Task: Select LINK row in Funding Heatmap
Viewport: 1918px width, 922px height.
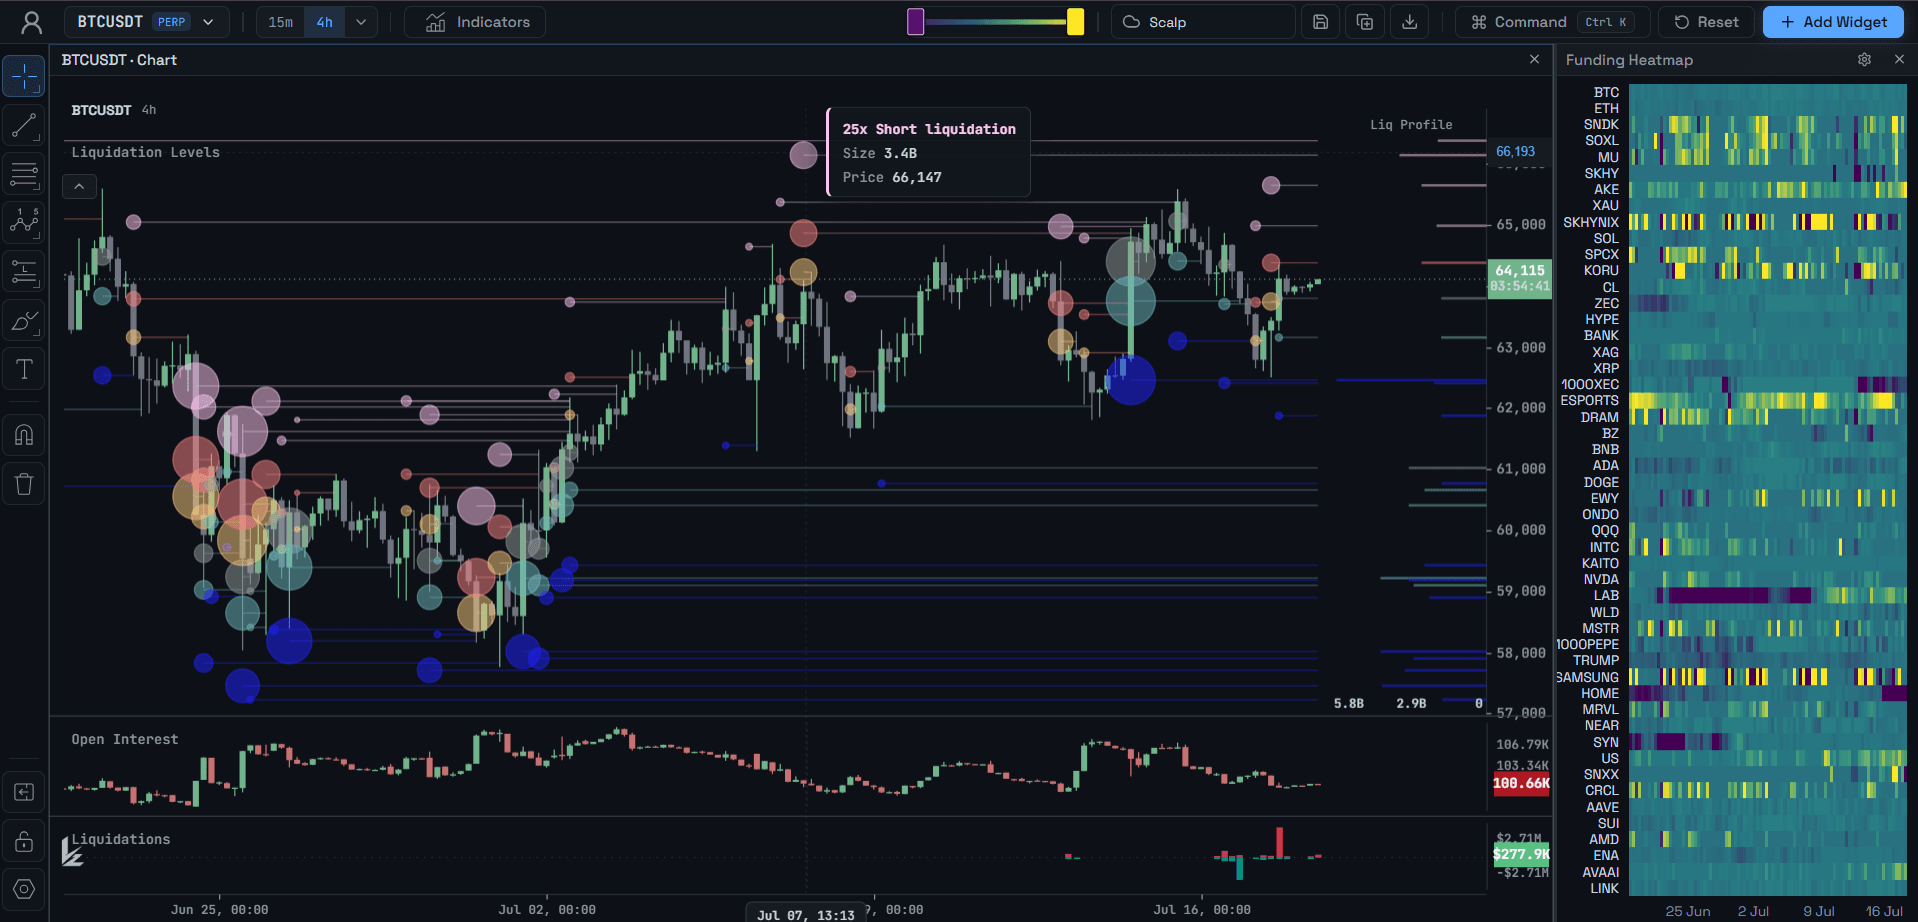Action: tap(1604, 888)
